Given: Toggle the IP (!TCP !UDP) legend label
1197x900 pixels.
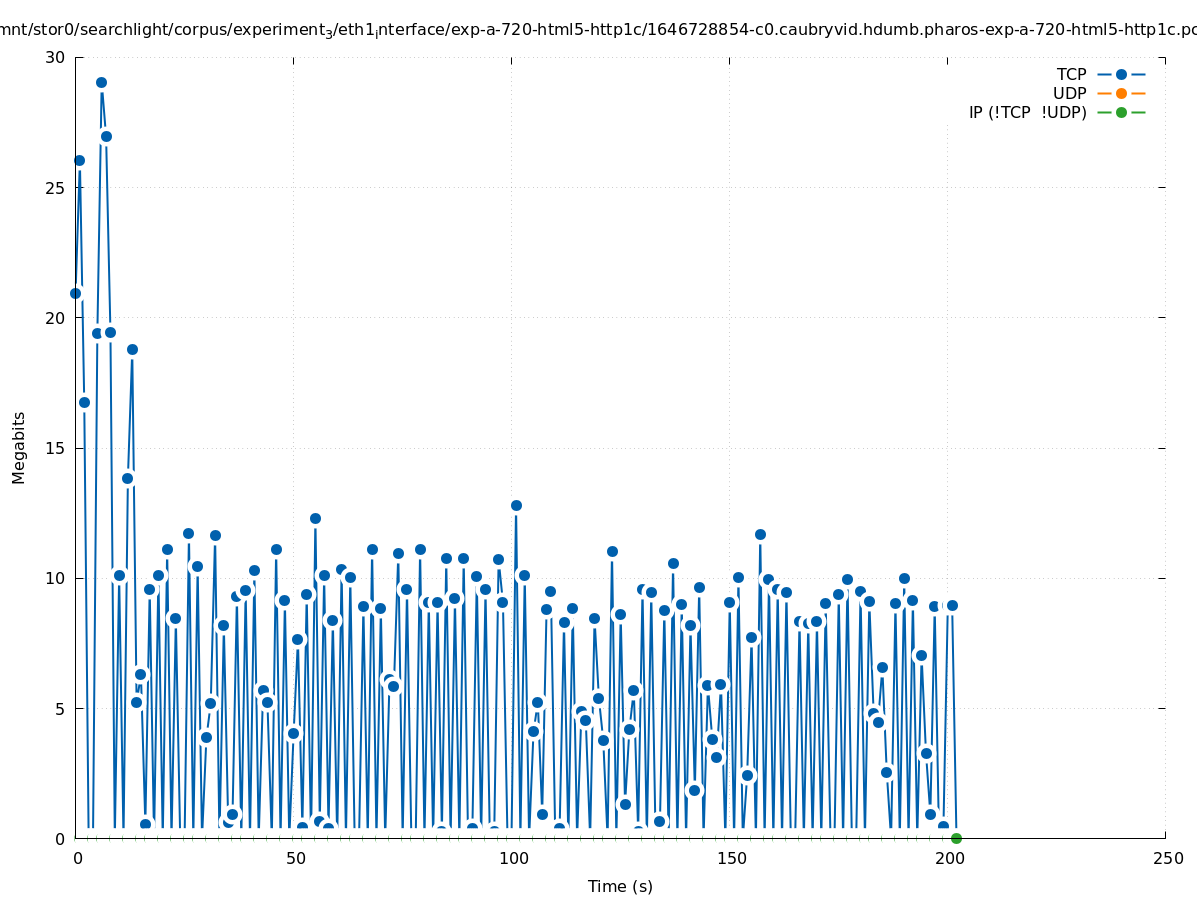Looking at the screenshot, I should pyautogui.click(x=1027, y=112).
